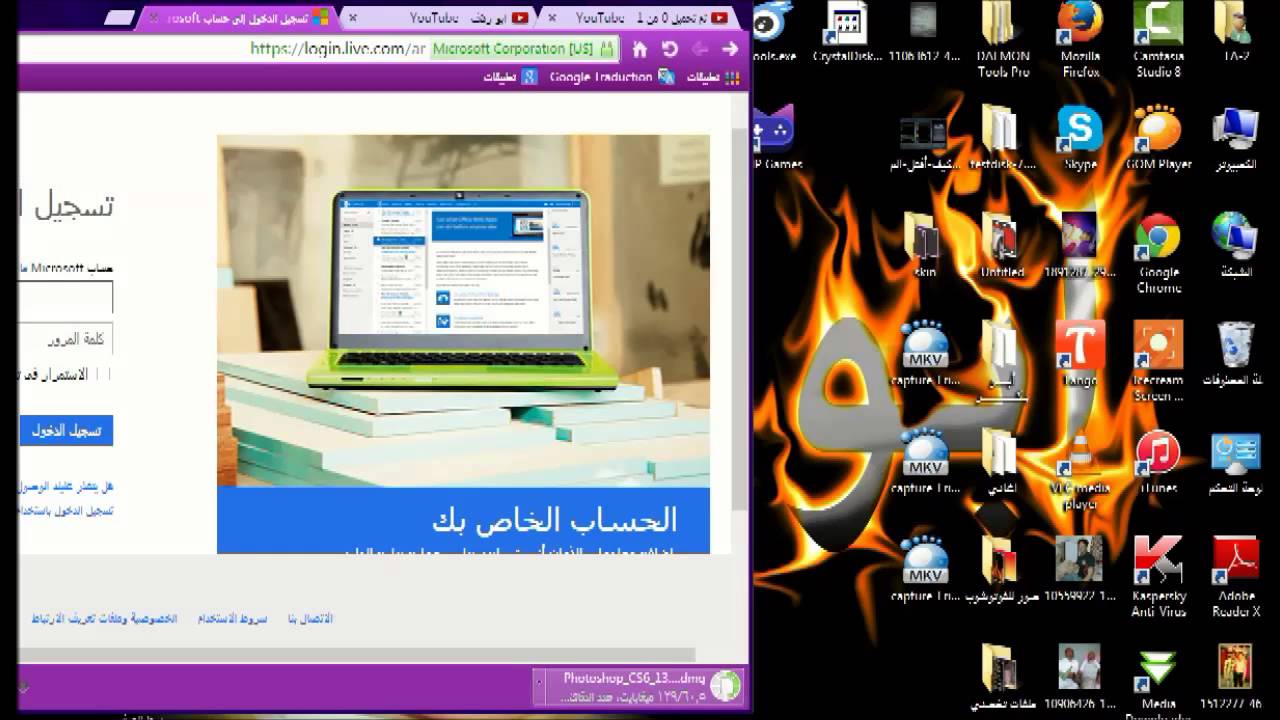Launch Icecream Screen Recorder shortcut
The width and height of the screenshot is (1280, 720).
[x=1158, y=361]
